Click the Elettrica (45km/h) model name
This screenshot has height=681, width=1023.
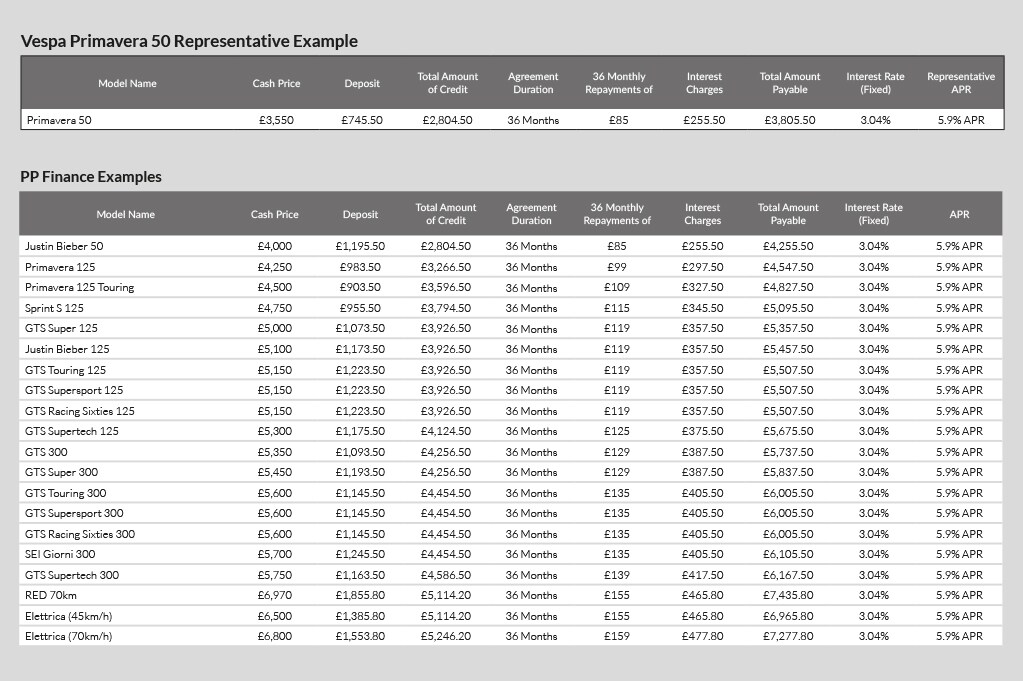[69, 616]
